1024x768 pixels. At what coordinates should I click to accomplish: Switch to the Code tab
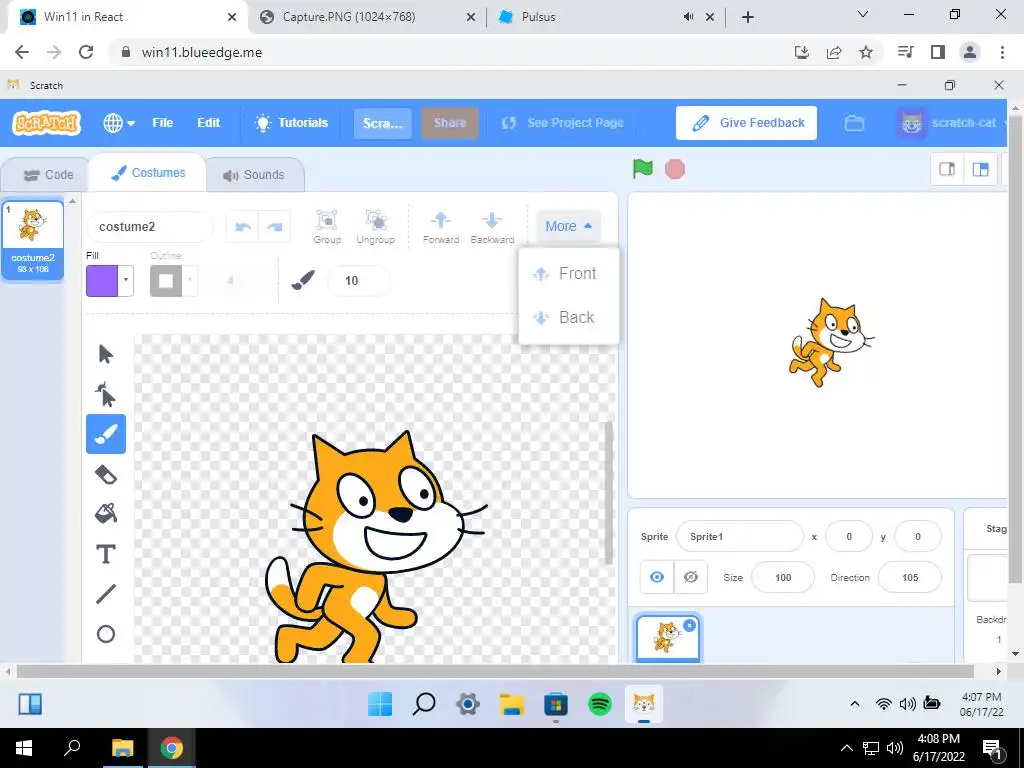[47, 175]
